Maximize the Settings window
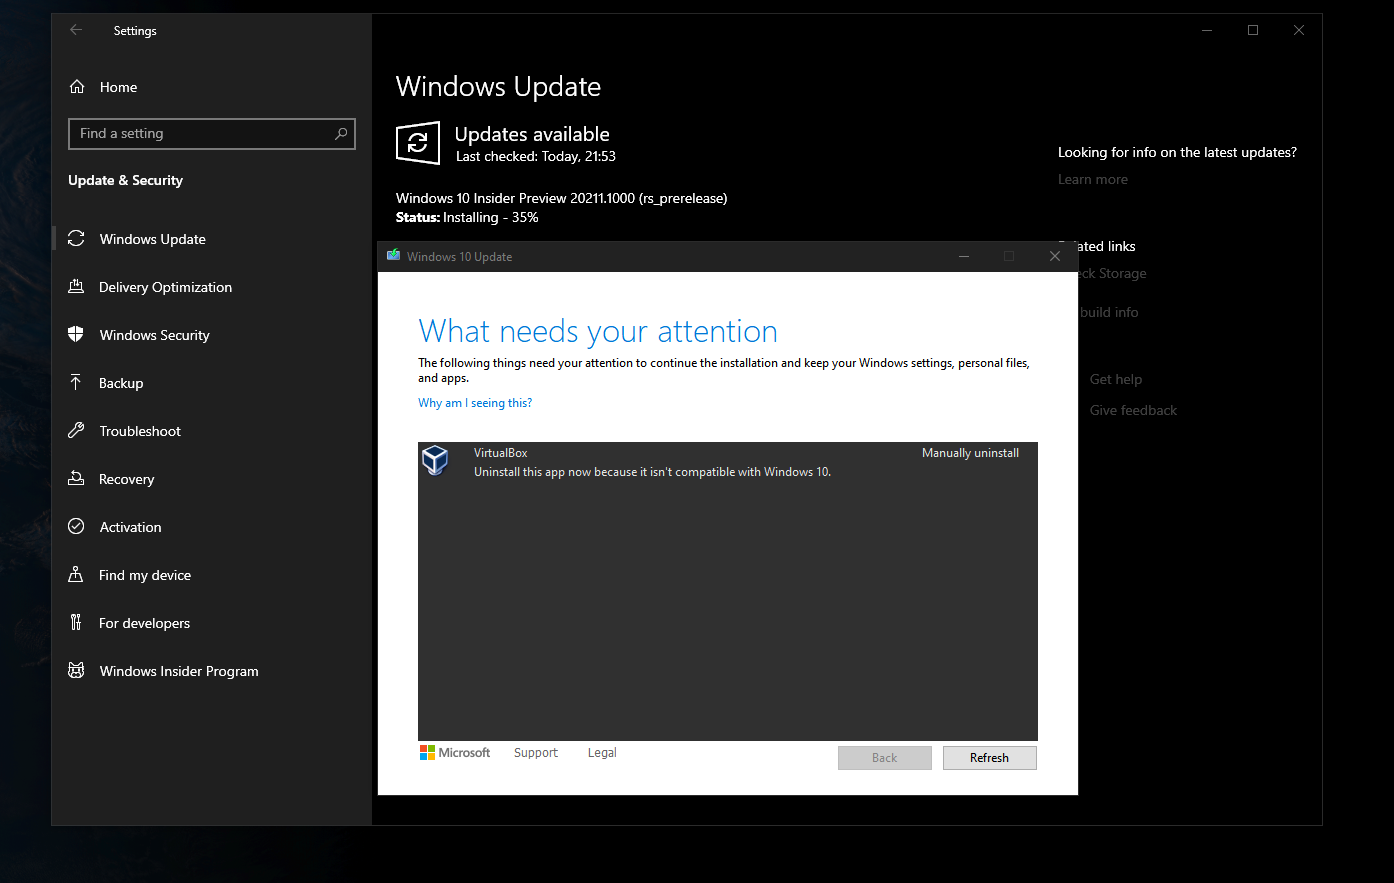This screenshot has width=1394, height=883. click(x=1253, y=30)
